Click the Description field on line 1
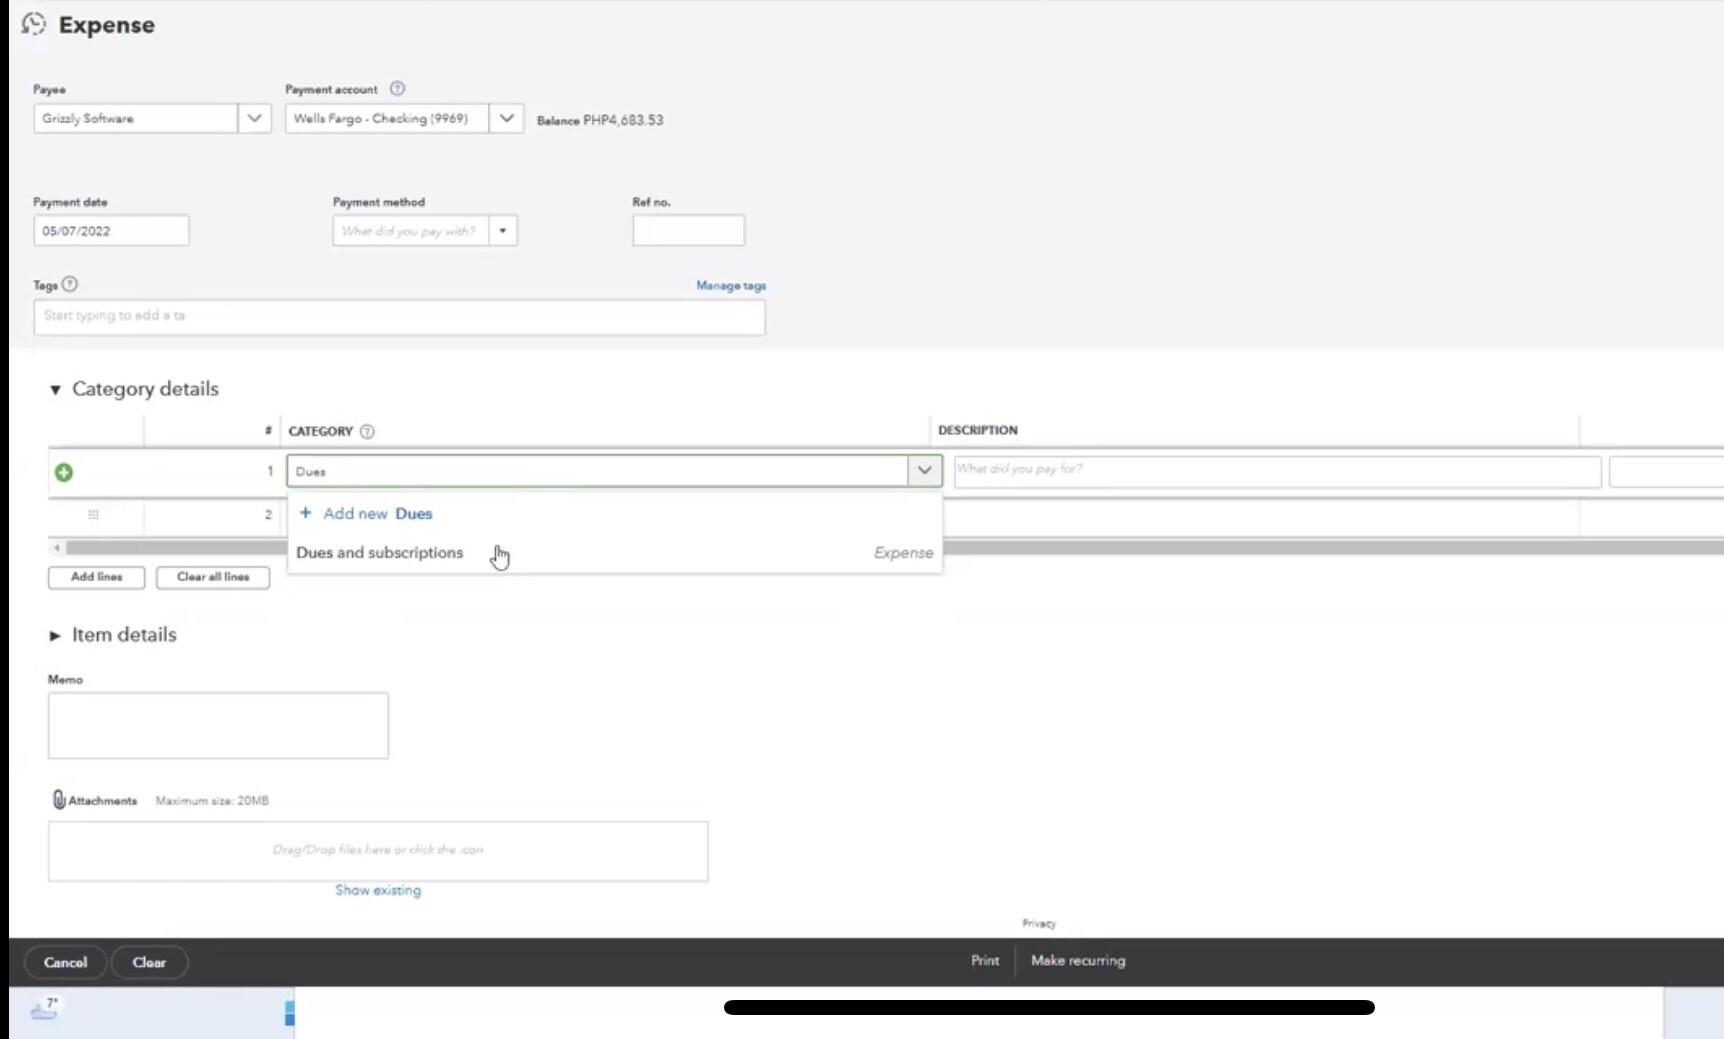 pos(1278,471)
